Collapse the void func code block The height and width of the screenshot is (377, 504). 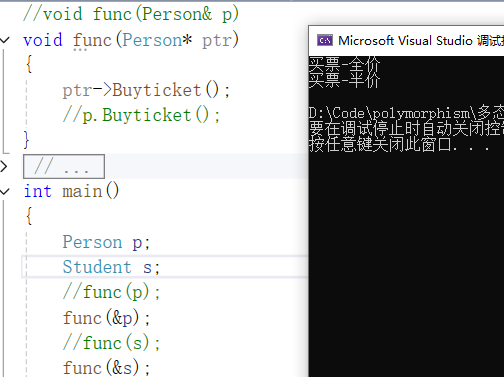pos(5,40)
